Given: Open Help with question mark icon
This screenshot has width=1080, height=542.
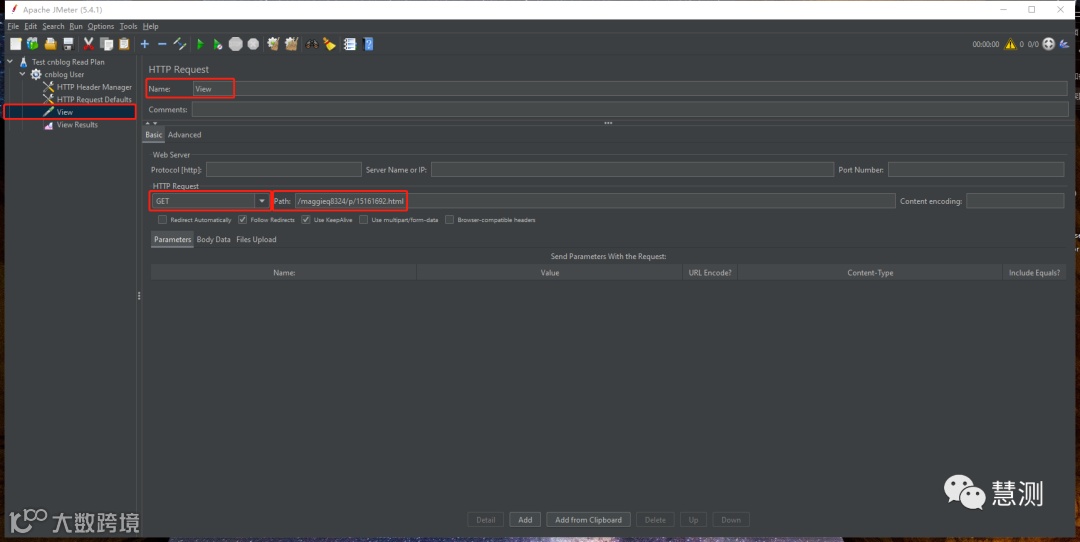Looking at the screenshot, I should 368,44.
